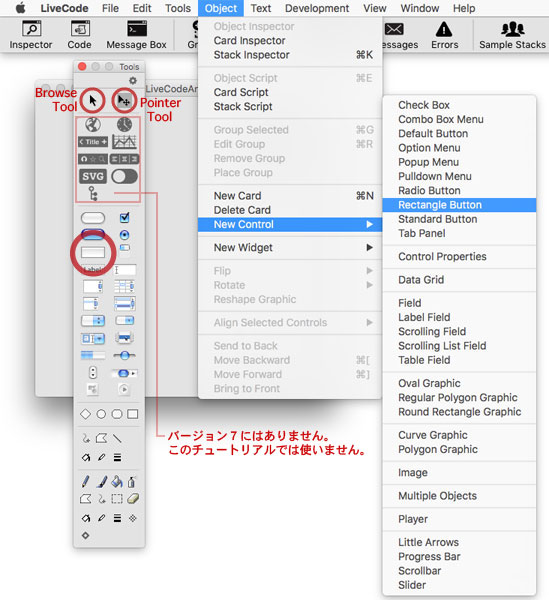Choose the blue default button tool
This screenshot has height=600, width=549.
tap(93, 234)
